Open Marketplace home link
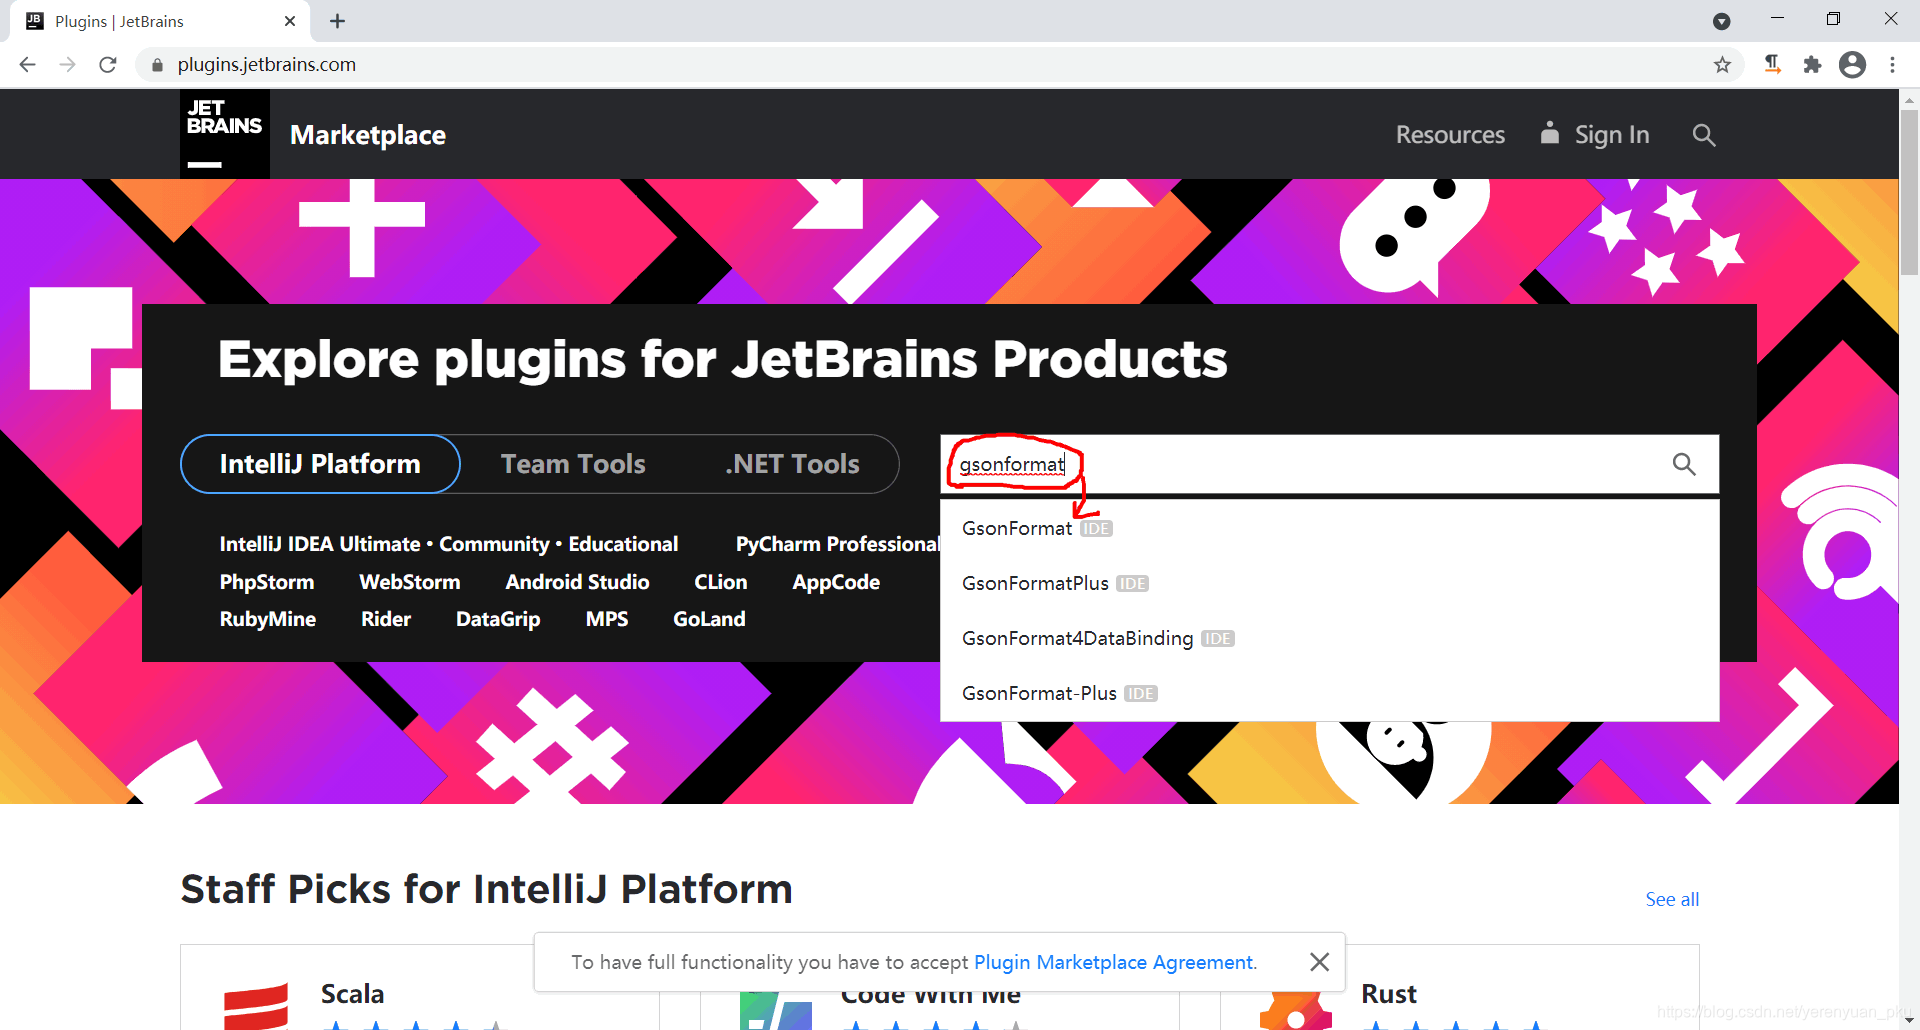 [x=368, y=135]
